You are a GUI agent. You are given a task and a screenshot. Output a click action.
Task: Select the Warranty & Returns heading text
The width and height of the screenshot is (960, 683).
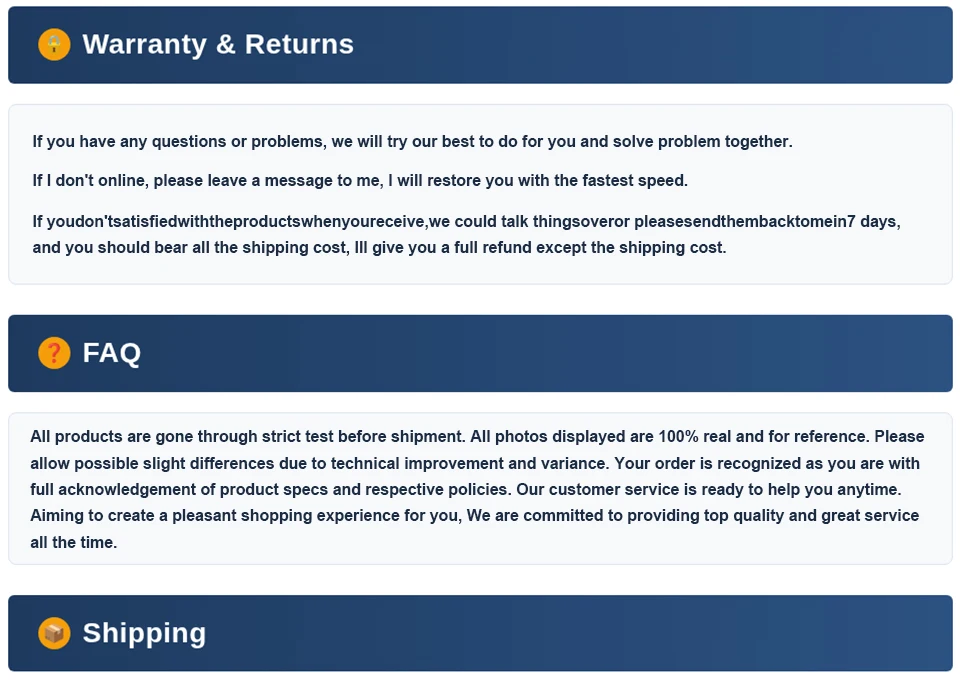(x=218, y=44)
